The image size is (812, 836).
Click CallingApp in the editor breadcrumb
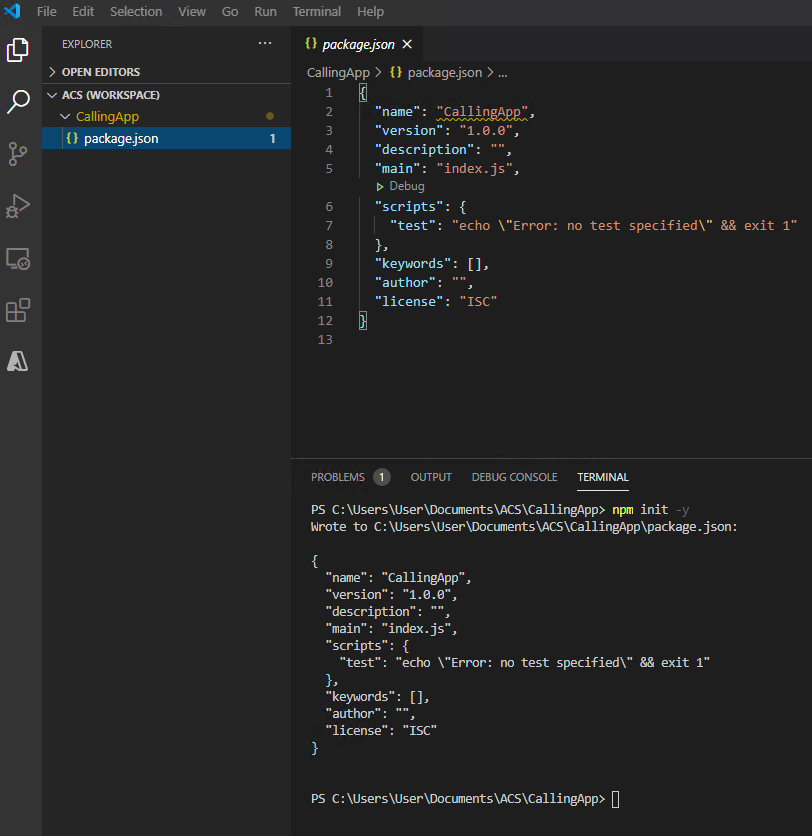pyautogui.click(x=337, y=73)
